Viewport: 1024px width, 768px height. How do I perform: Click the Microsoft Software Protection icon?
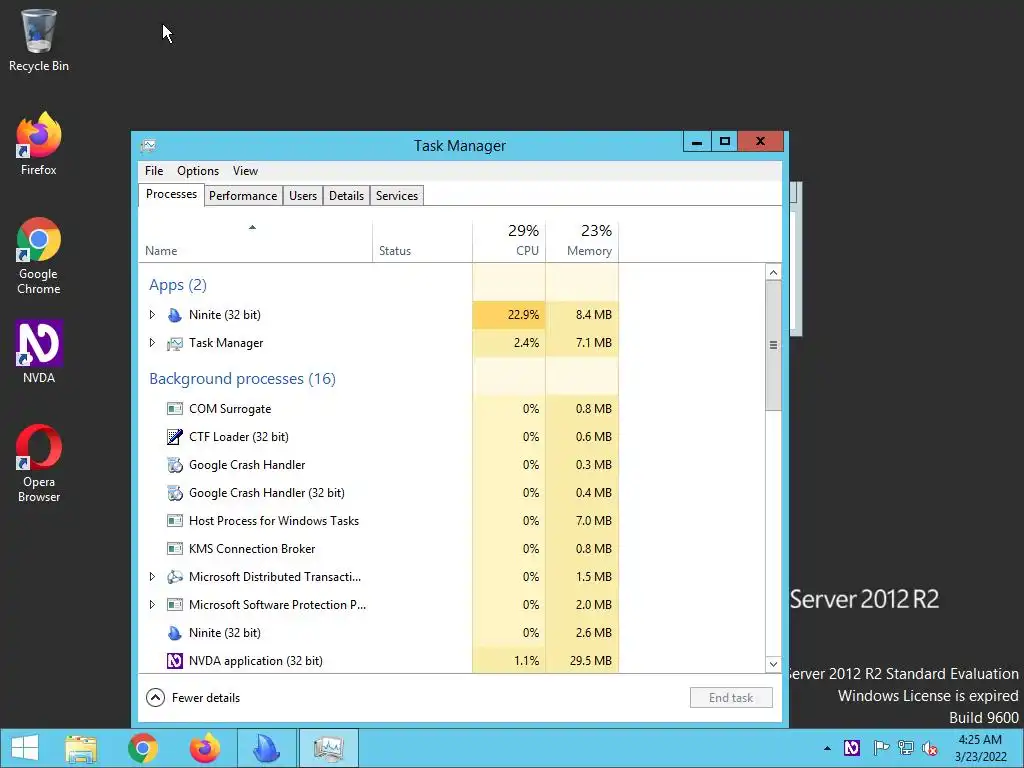click(174, 605)
